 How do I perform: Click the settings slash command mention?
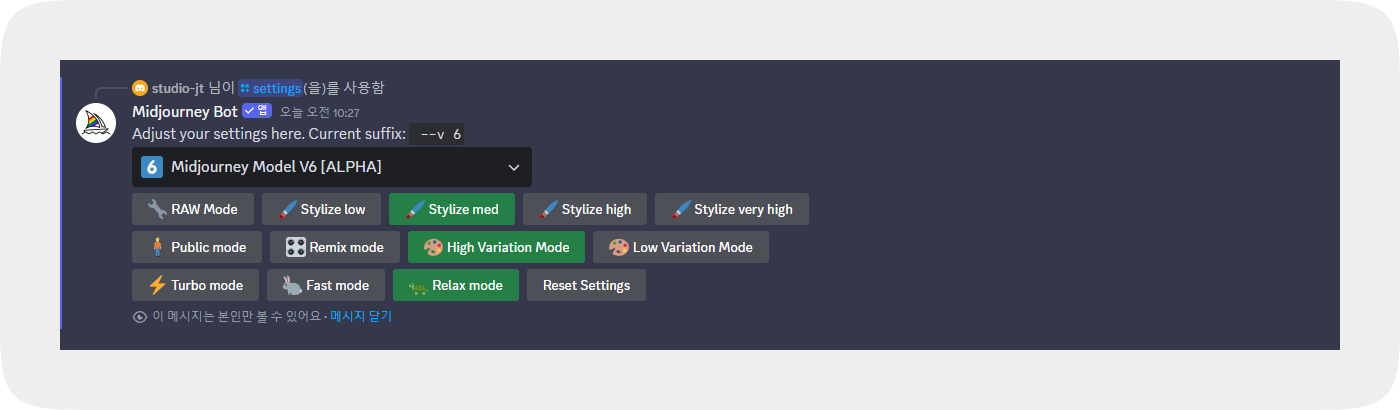270,88
